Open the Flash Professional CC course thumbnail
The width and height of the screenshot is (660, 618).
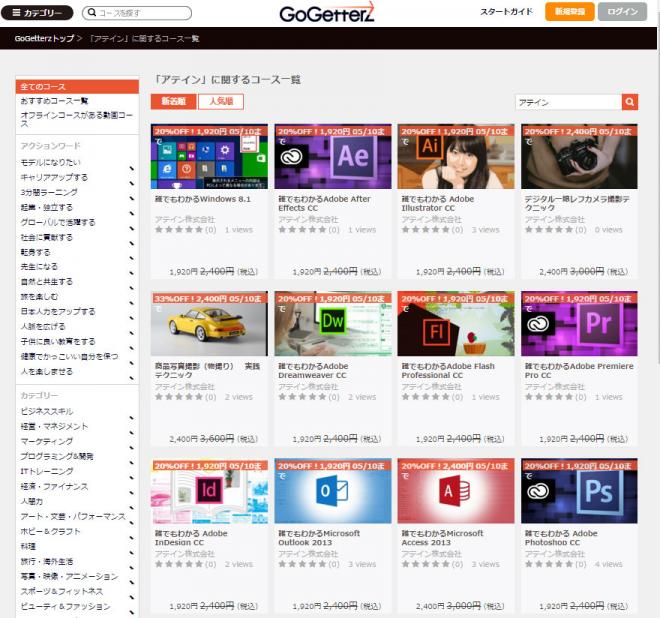[x=456, y=324]
